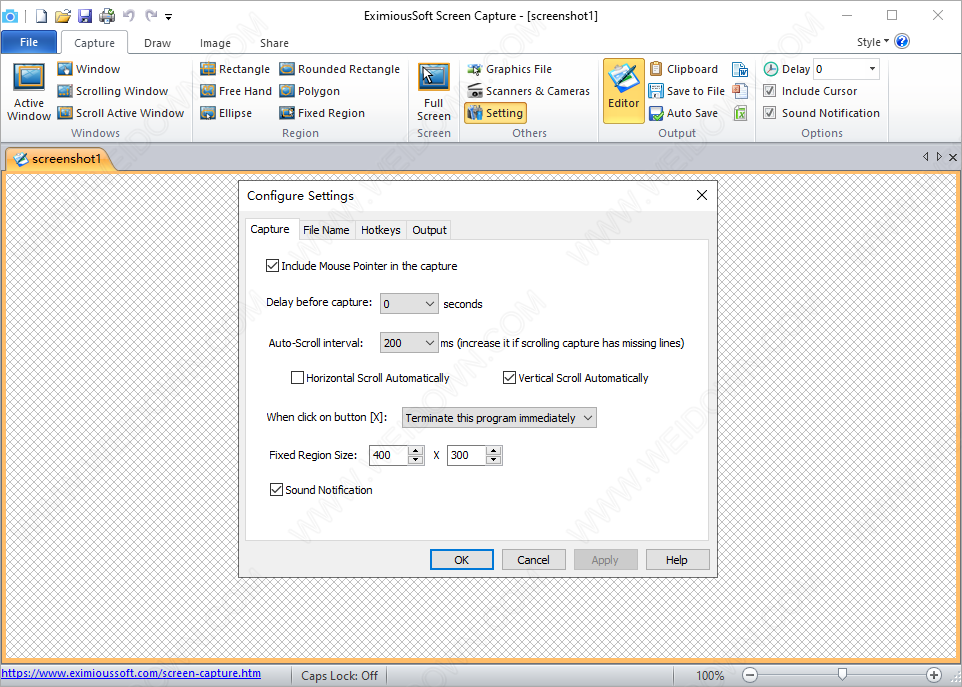
Task: Choose the Rounded Rectangle capture tool
Action: pyautogui.click(x=339, y=69)
